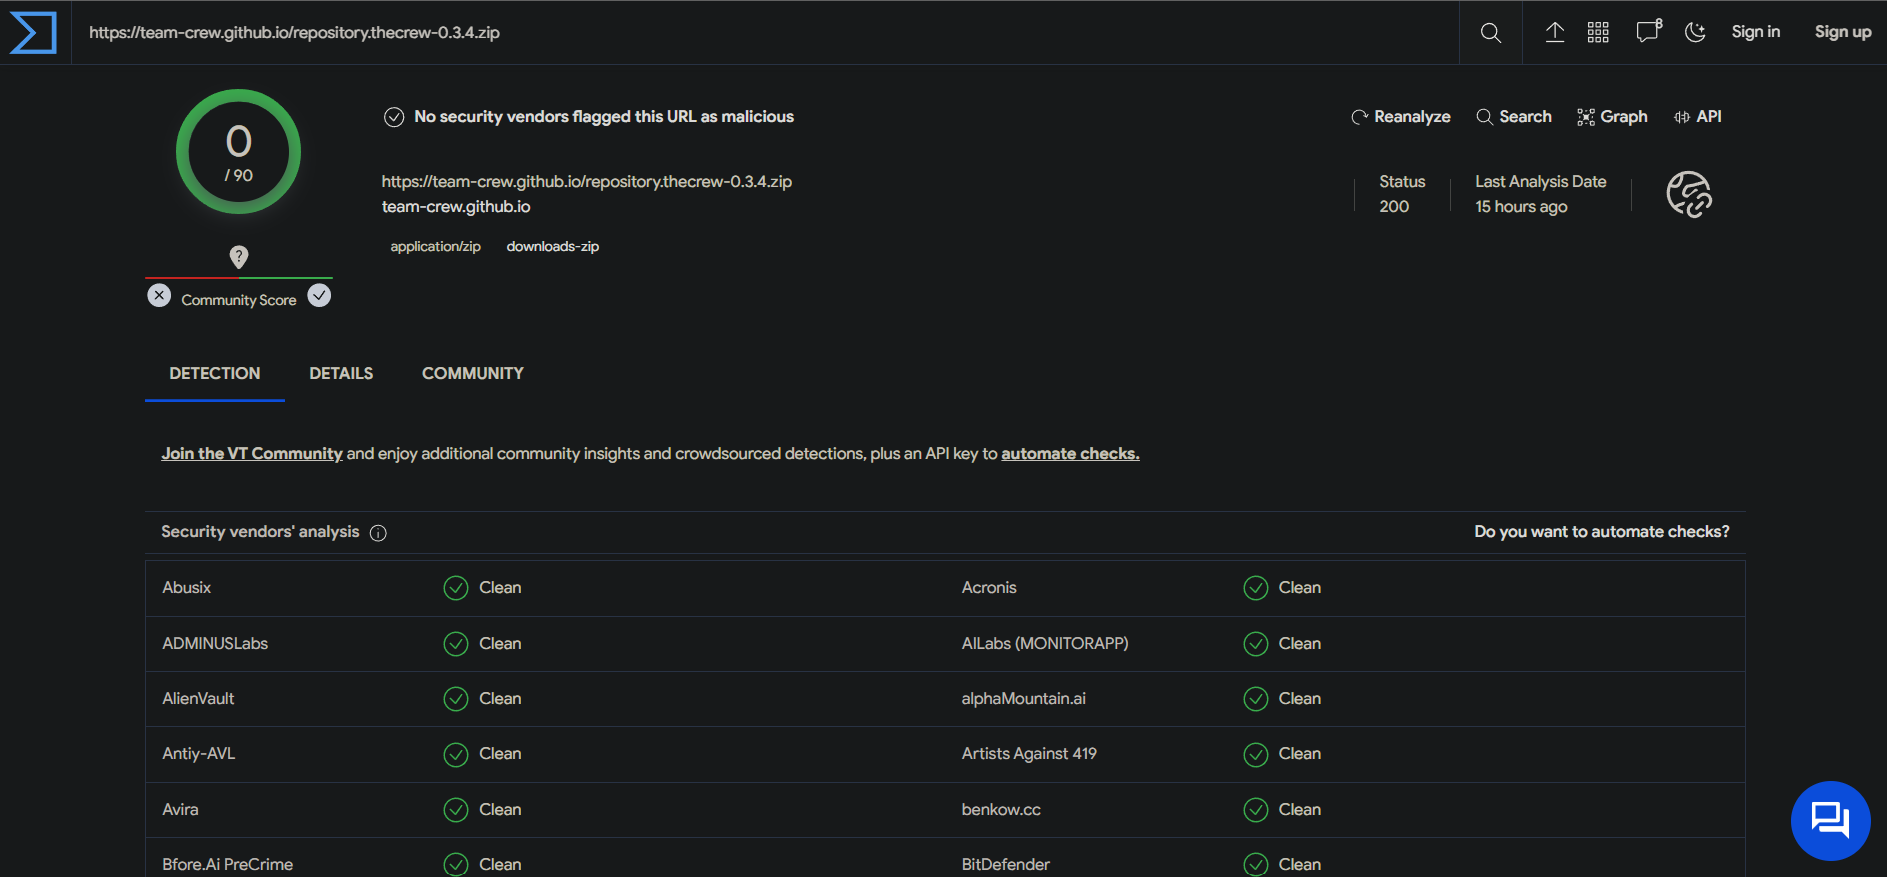Click the URL globe link icon

(x=1689, y=194)
